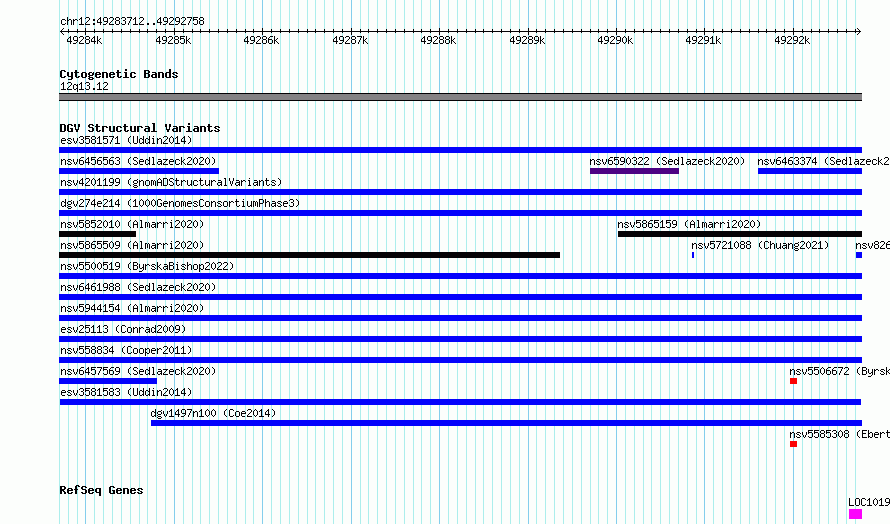Click the gray 12q13.12 cytogenetic band bar
Viewport: 890px width, 524px height.
point(460,97)
